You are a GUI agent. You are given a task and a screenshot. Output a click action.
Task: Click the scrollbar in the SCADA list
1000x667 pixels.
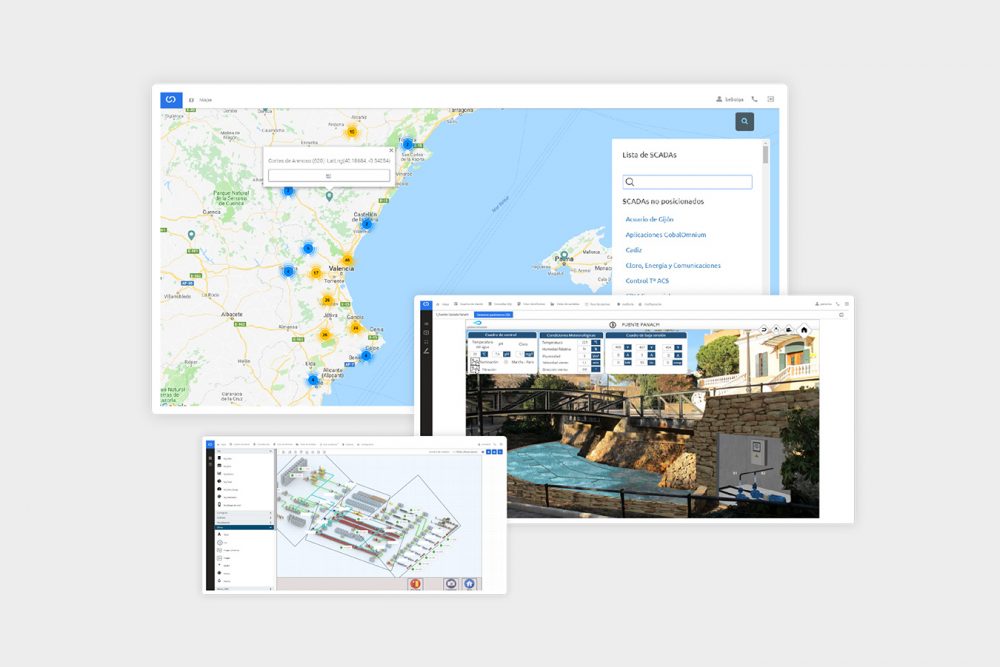coord(765,155)
